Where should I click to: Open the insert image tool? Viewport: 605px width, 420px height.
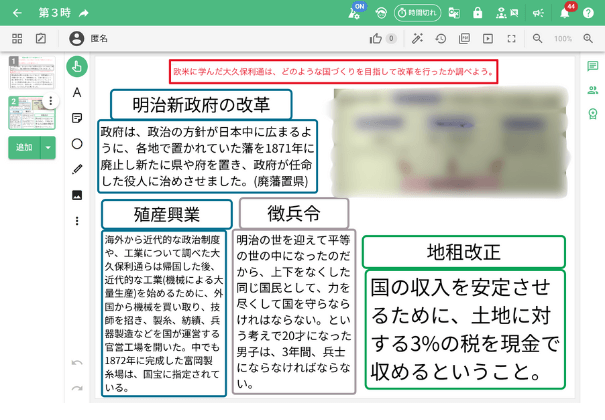click(x=77, y=195)
